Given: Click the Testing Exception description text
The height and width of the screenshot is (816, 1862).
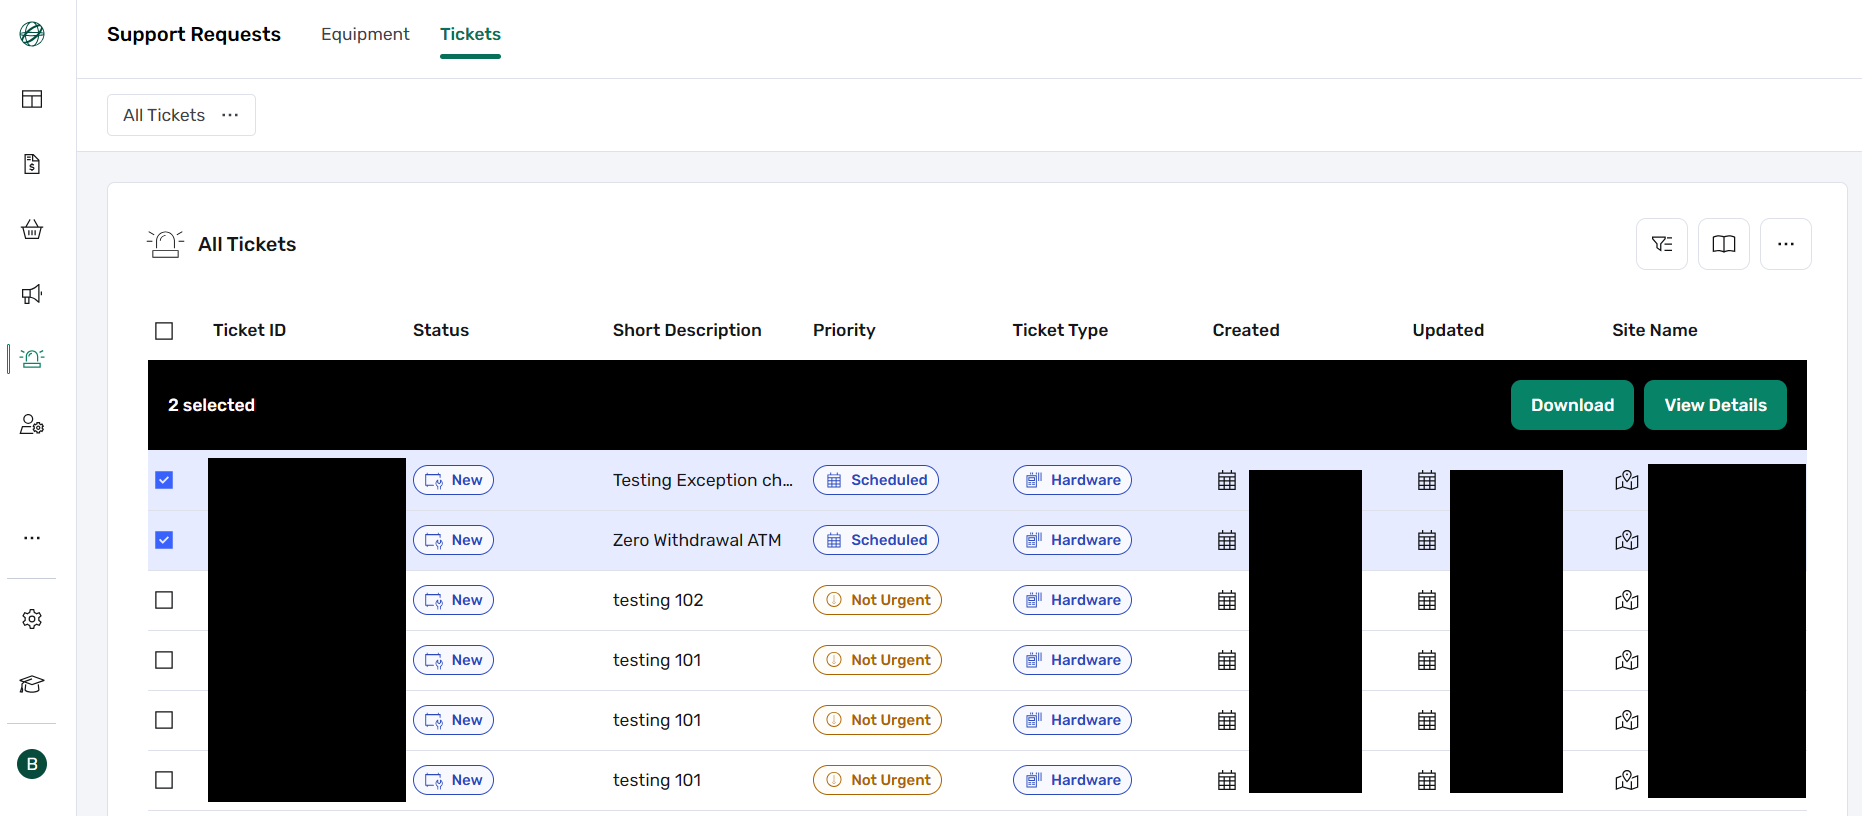Looking at the screenshot, I should (703, 480).
